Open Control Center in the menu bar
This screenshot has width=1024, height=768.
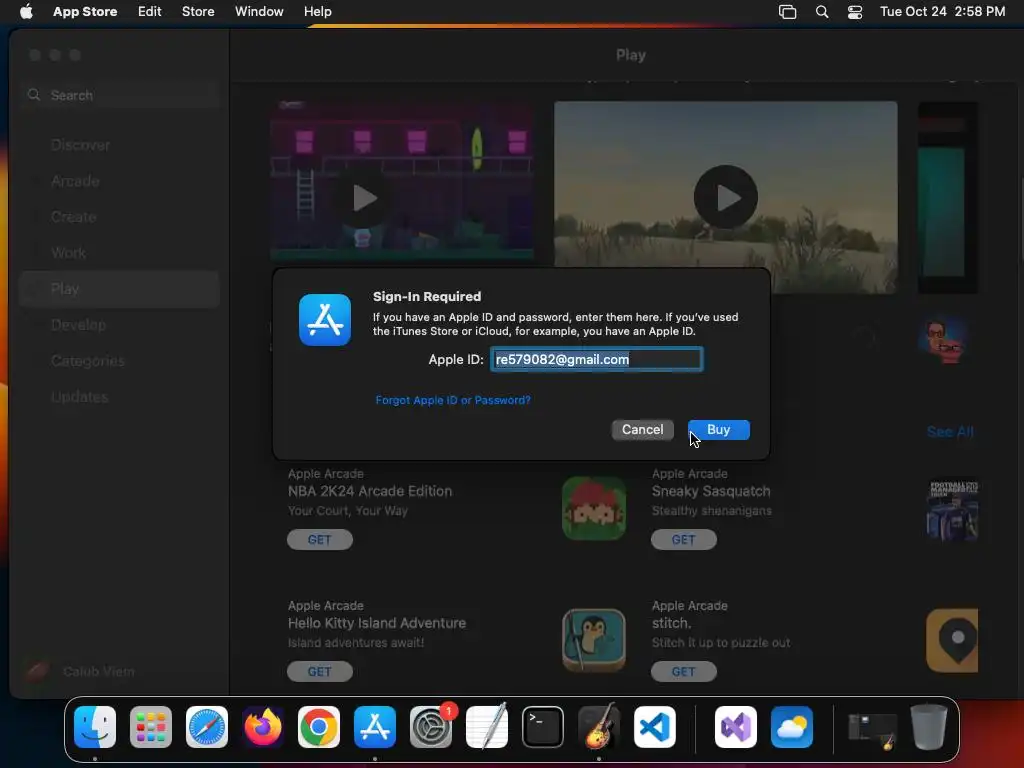pyautogui.click(x=855, y=12)
